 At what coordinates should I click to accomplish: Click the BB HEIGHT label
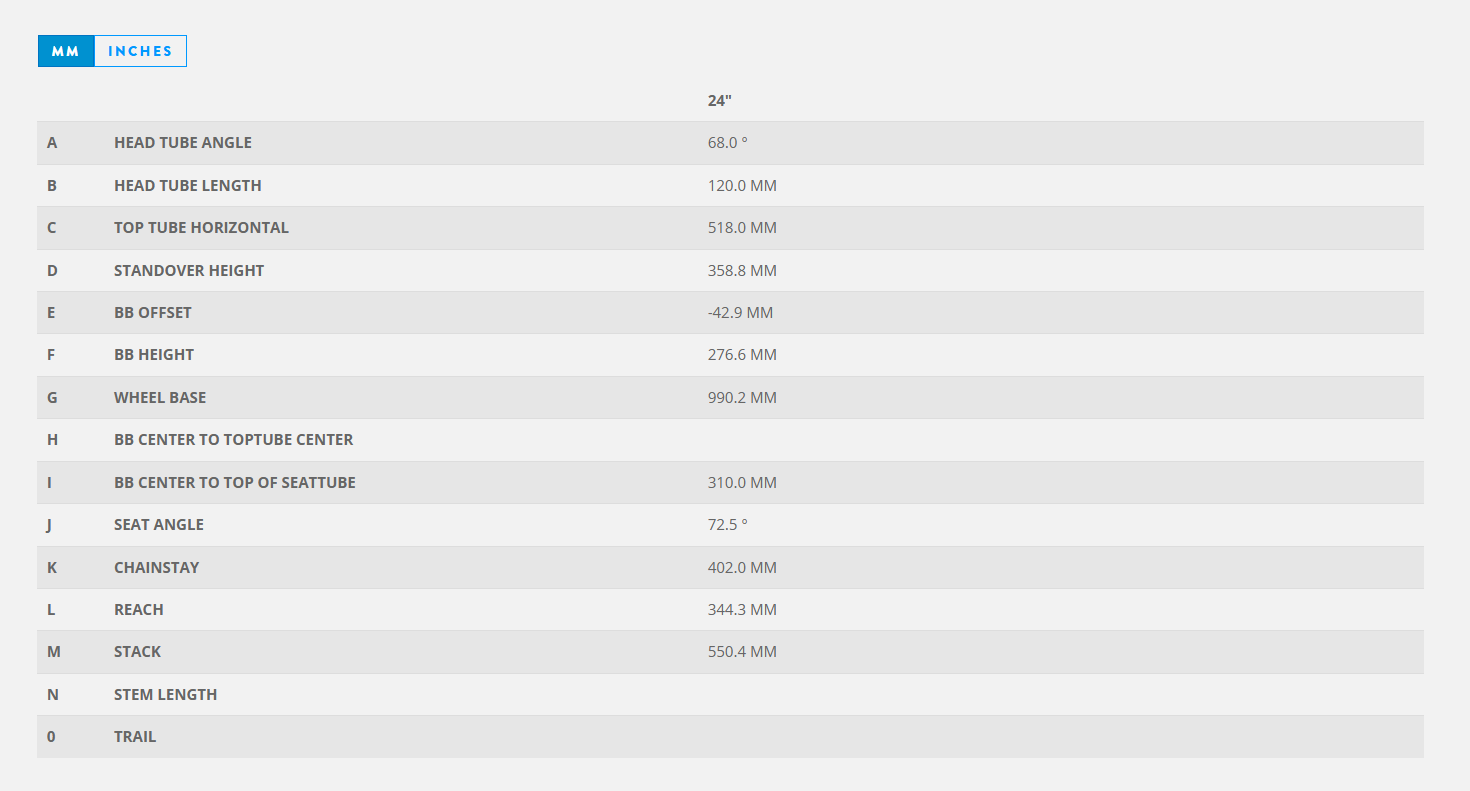pos(154,355)
